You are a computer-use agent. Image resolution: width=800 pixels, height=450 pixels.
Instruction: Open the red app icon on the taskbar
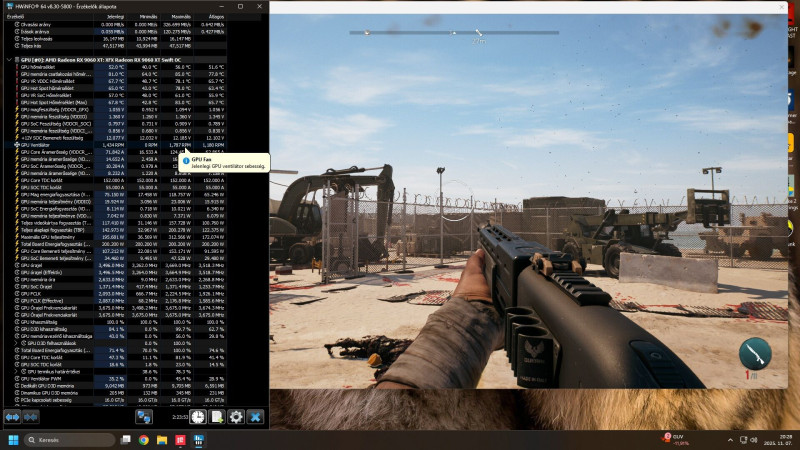(x=180, y=440)
